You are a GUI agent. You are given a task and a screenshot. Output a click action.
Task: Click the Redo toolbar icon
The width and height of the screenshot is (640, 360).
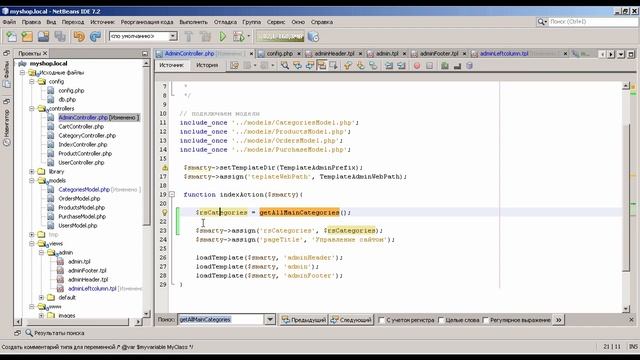click(95, 37)
